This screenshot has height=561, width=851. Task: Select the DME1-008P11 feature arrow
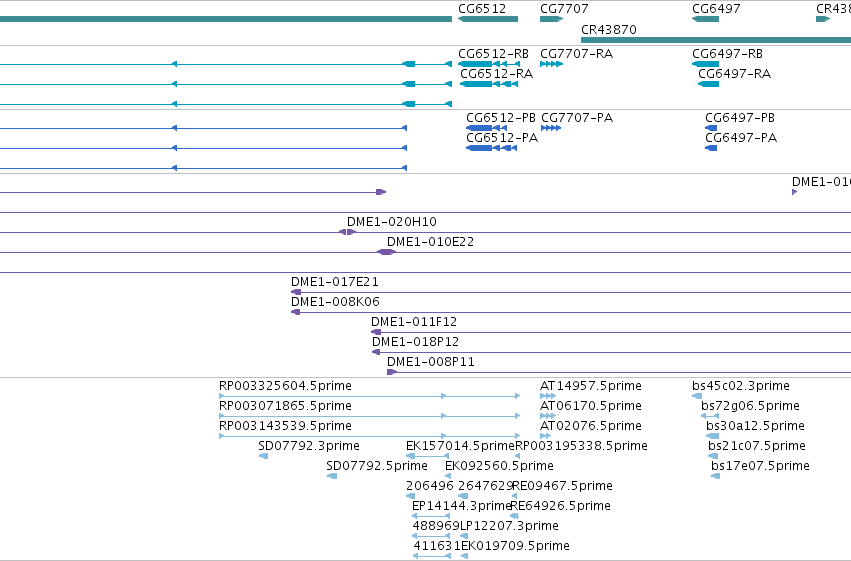coord(392,372)
